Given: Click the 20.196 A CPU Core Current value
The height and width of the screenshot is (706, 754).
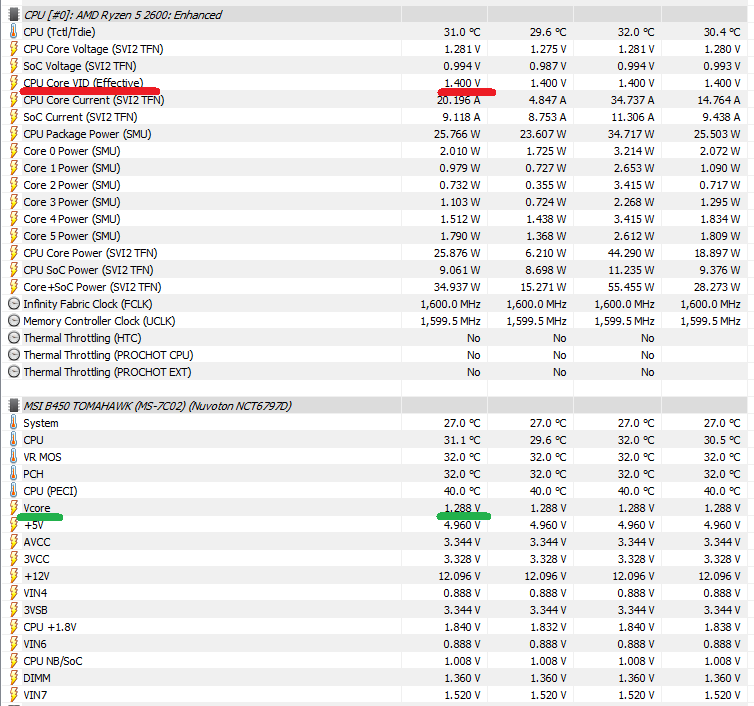Looking at the screenshot, I should 458,100.
